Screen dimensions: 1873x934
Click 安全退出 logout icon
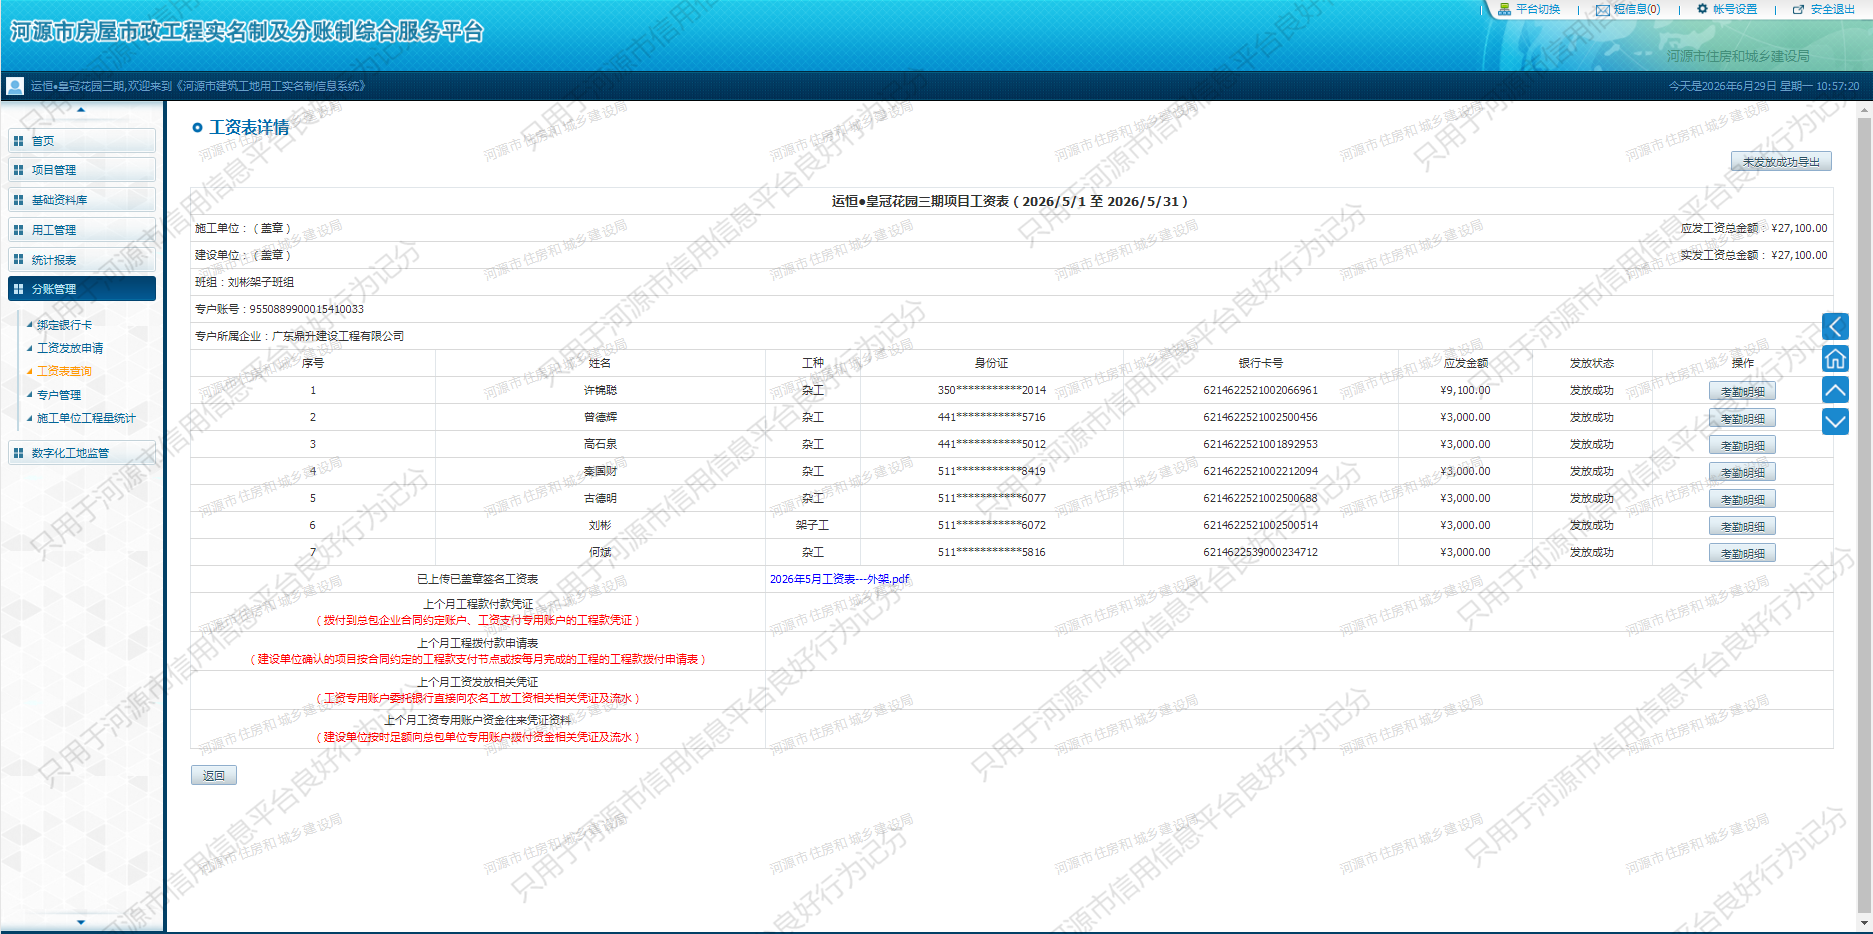(1798, 9)
